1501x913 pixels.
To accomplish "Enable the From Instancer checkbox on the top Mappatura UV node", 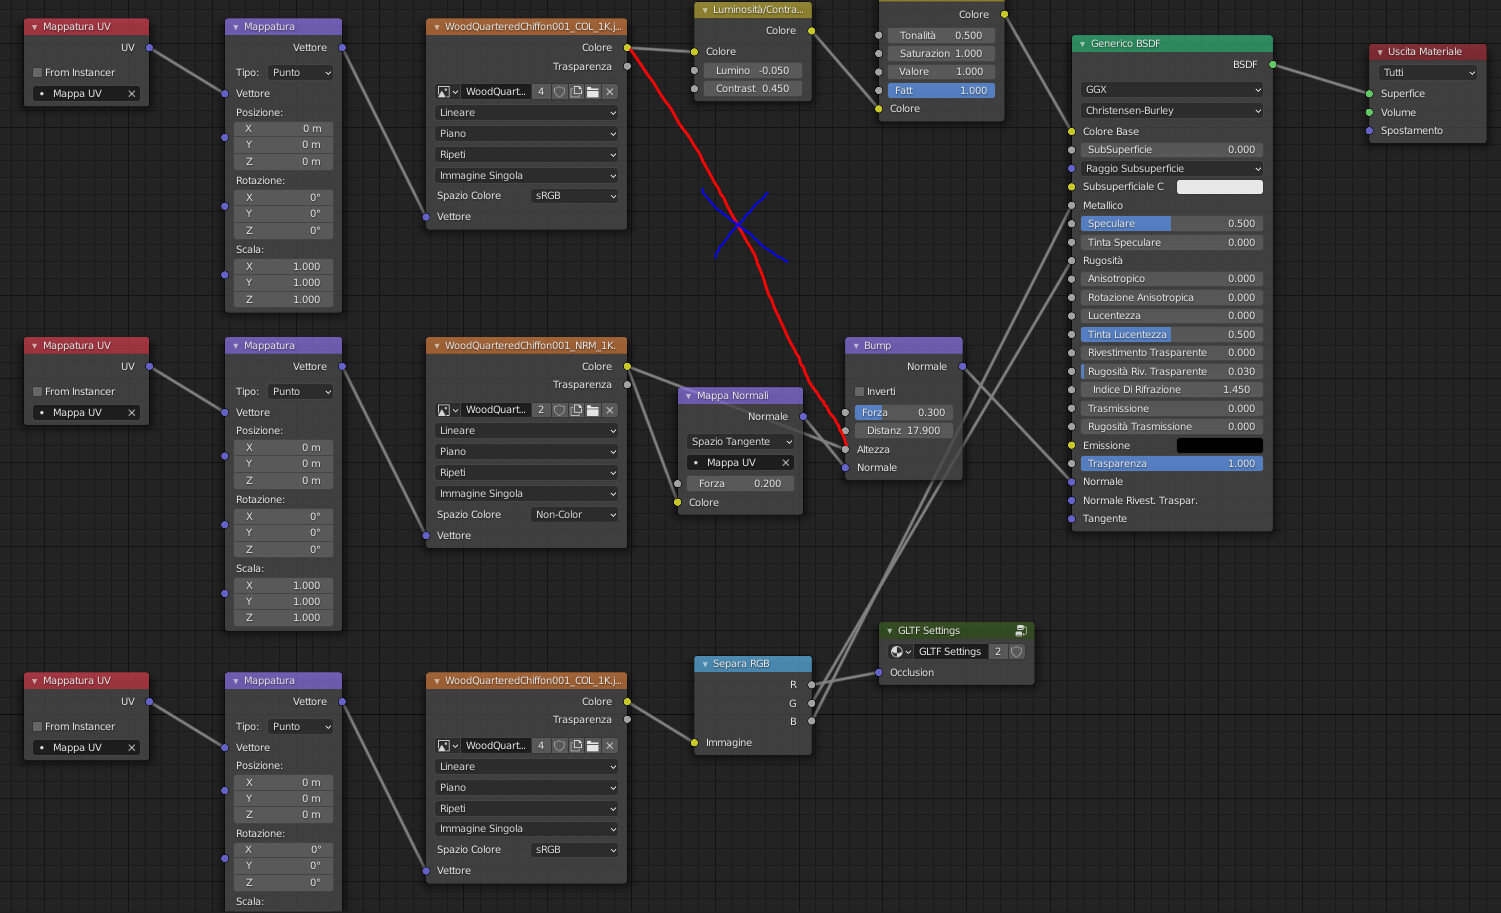I will click(38, 72).
